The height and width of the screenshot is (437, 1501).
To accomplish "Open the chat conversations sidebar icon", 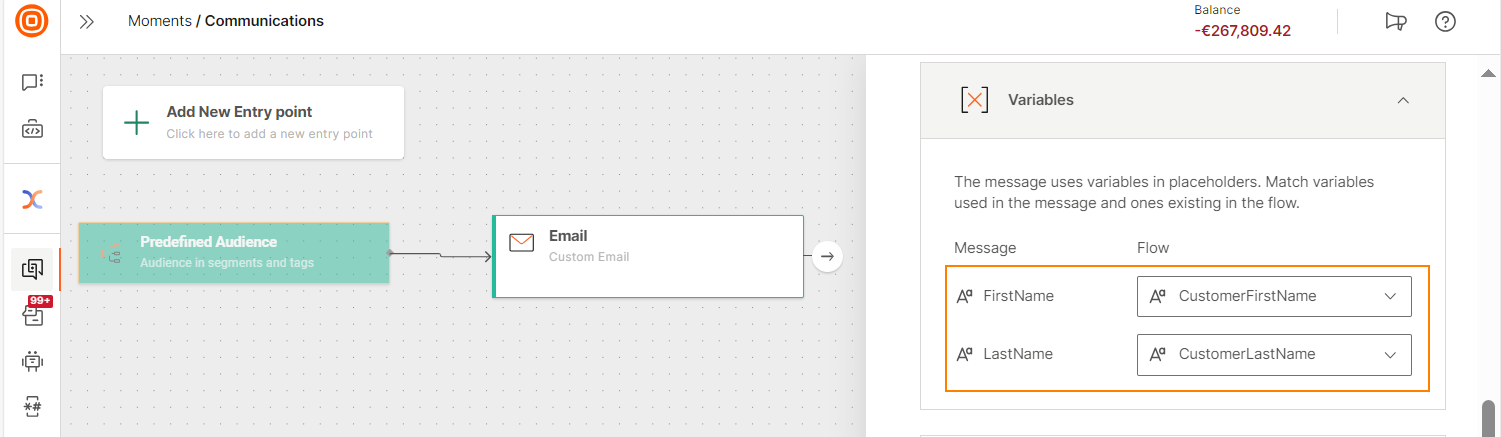I will click(x=32, y=82).
